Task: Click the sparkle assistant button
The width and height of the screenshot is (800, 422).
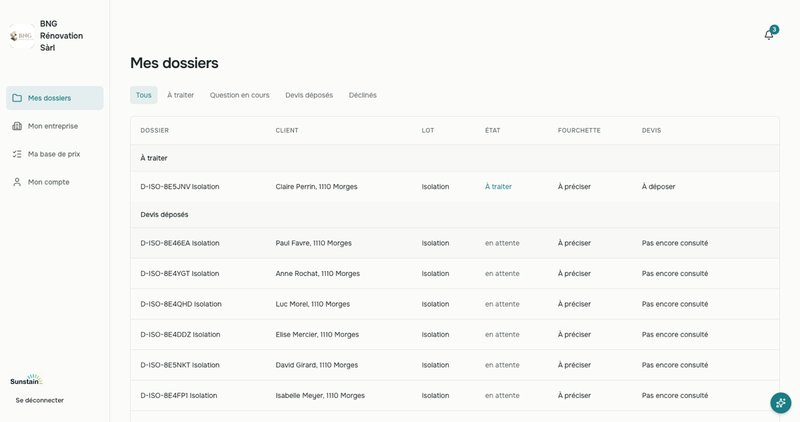Action: (x=781, y=403)
